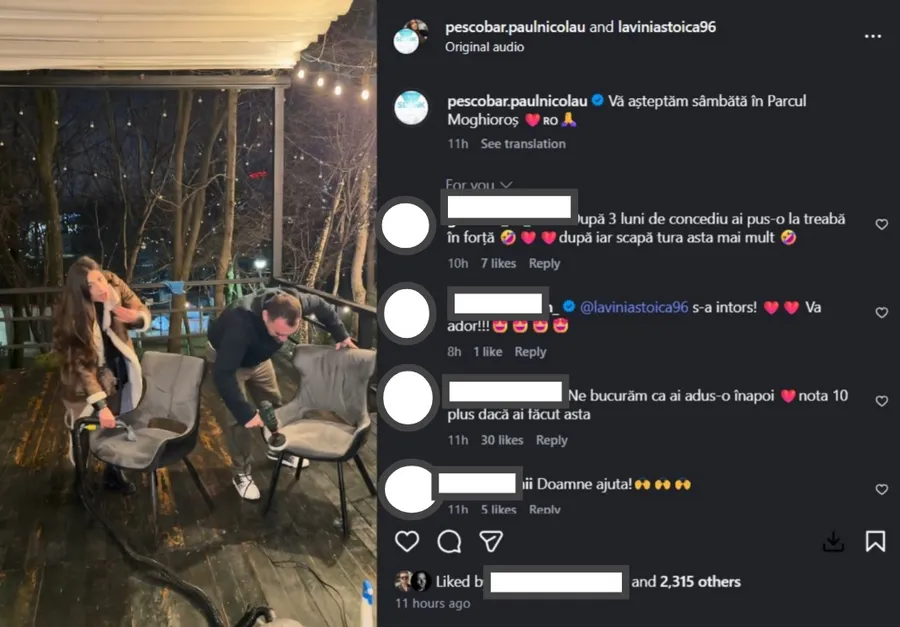Viewport: 900px width, 627px height.
Task: Like the 'Doamne ajuta!' comment
Action: pyautogui.click(x=882, y=490)
